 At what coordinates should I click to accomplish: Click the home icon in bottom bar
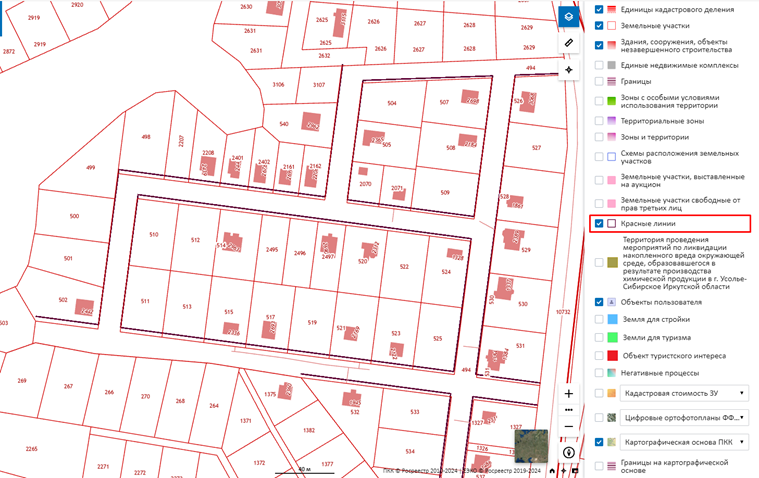552,471
